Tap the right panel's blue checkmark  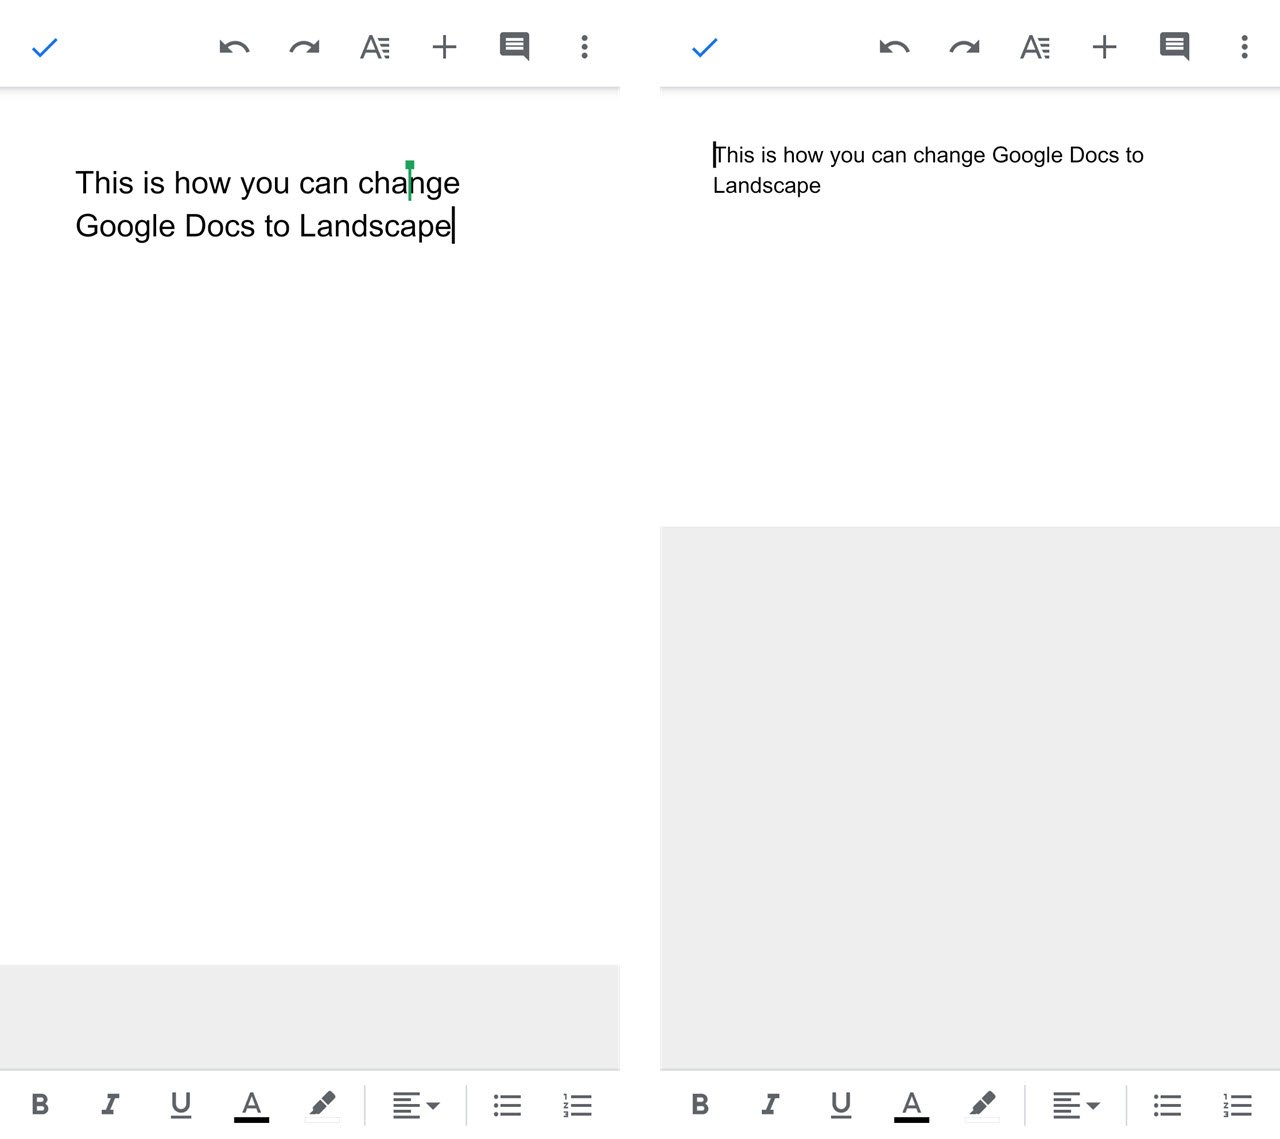point(704,46)
